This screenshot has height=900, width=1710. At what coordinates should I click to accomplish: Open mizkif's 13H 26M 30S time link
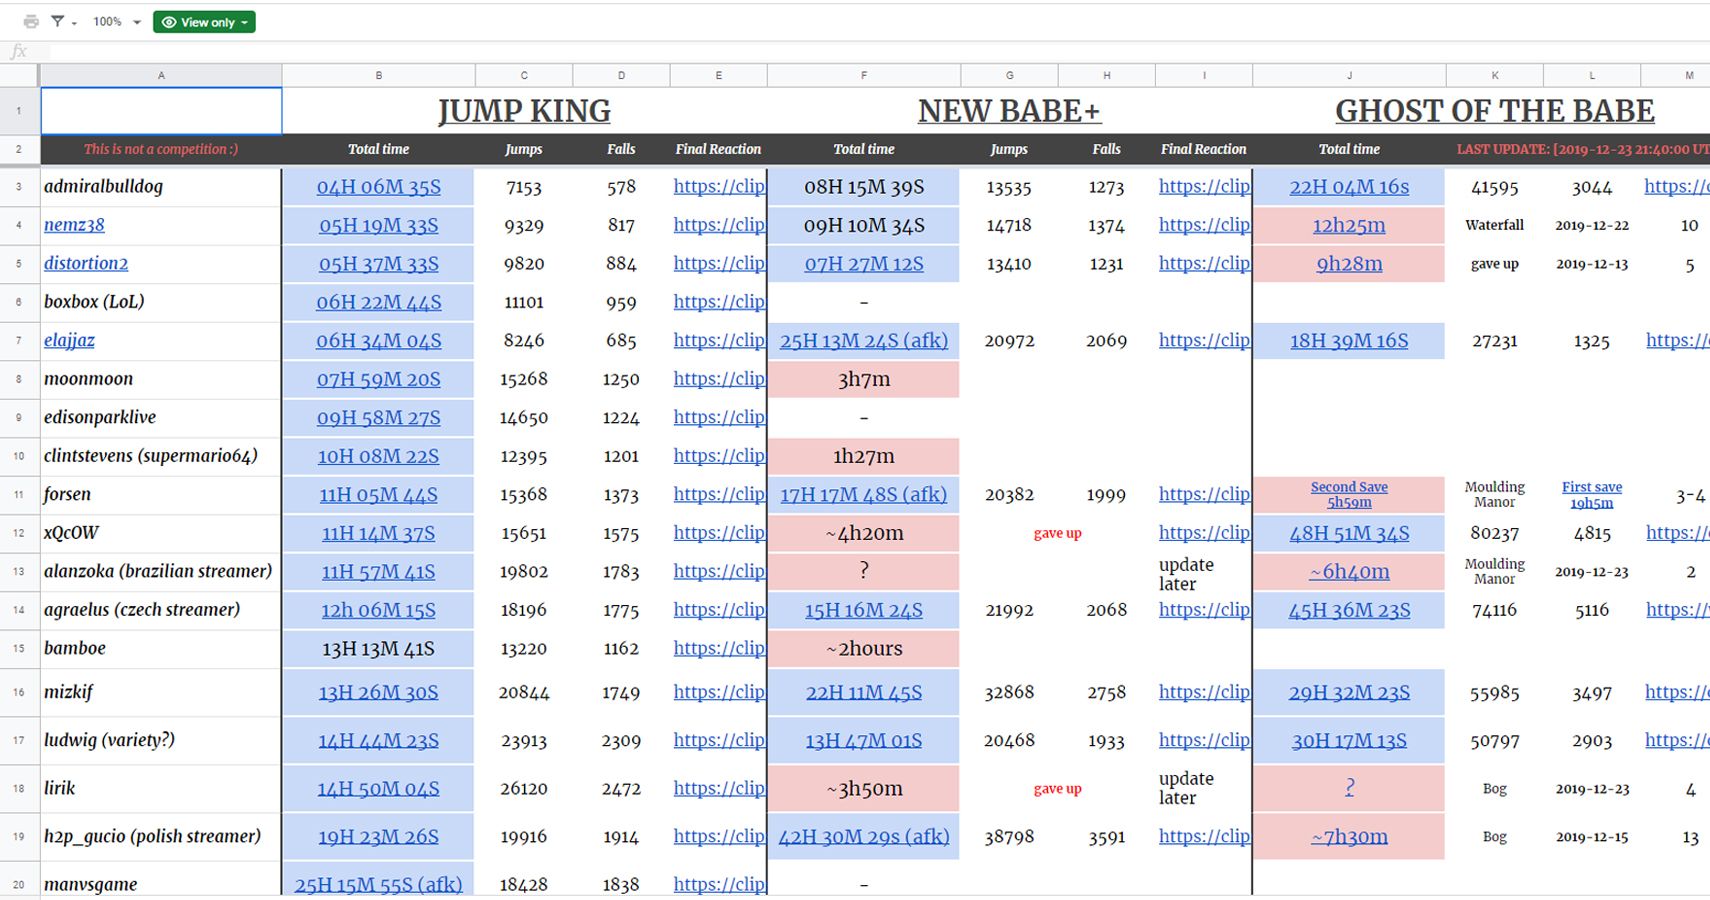378,692
